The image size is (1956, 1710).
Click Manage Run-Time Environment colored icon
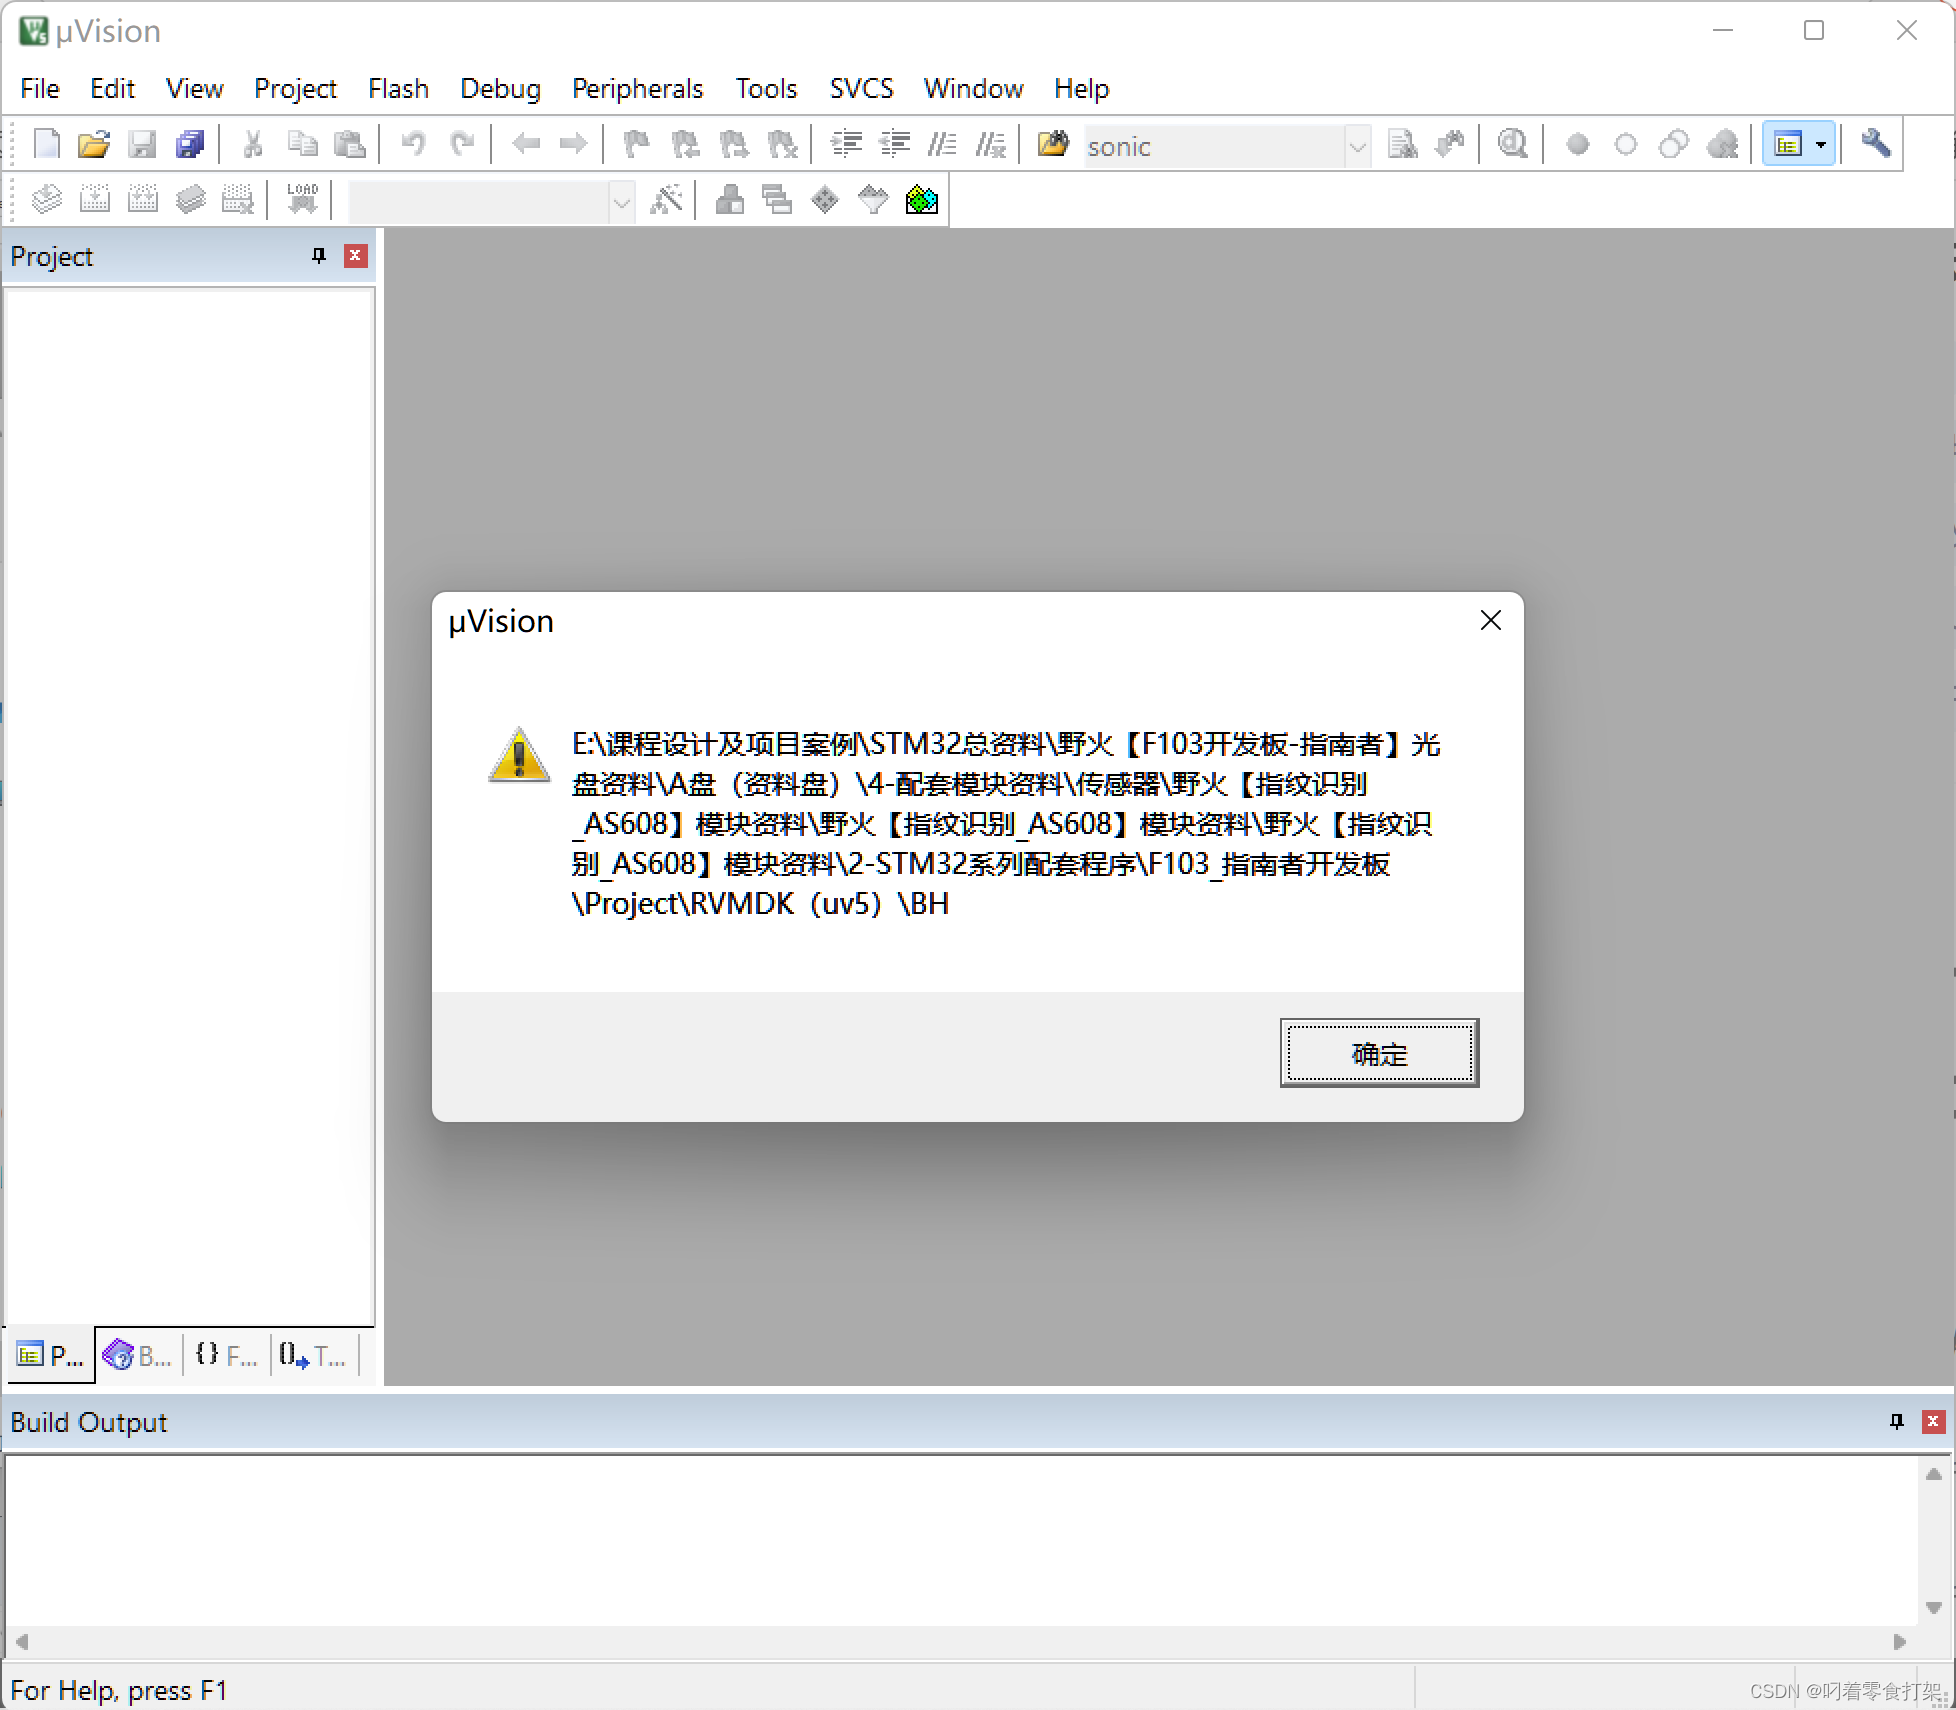pos(921,201)
